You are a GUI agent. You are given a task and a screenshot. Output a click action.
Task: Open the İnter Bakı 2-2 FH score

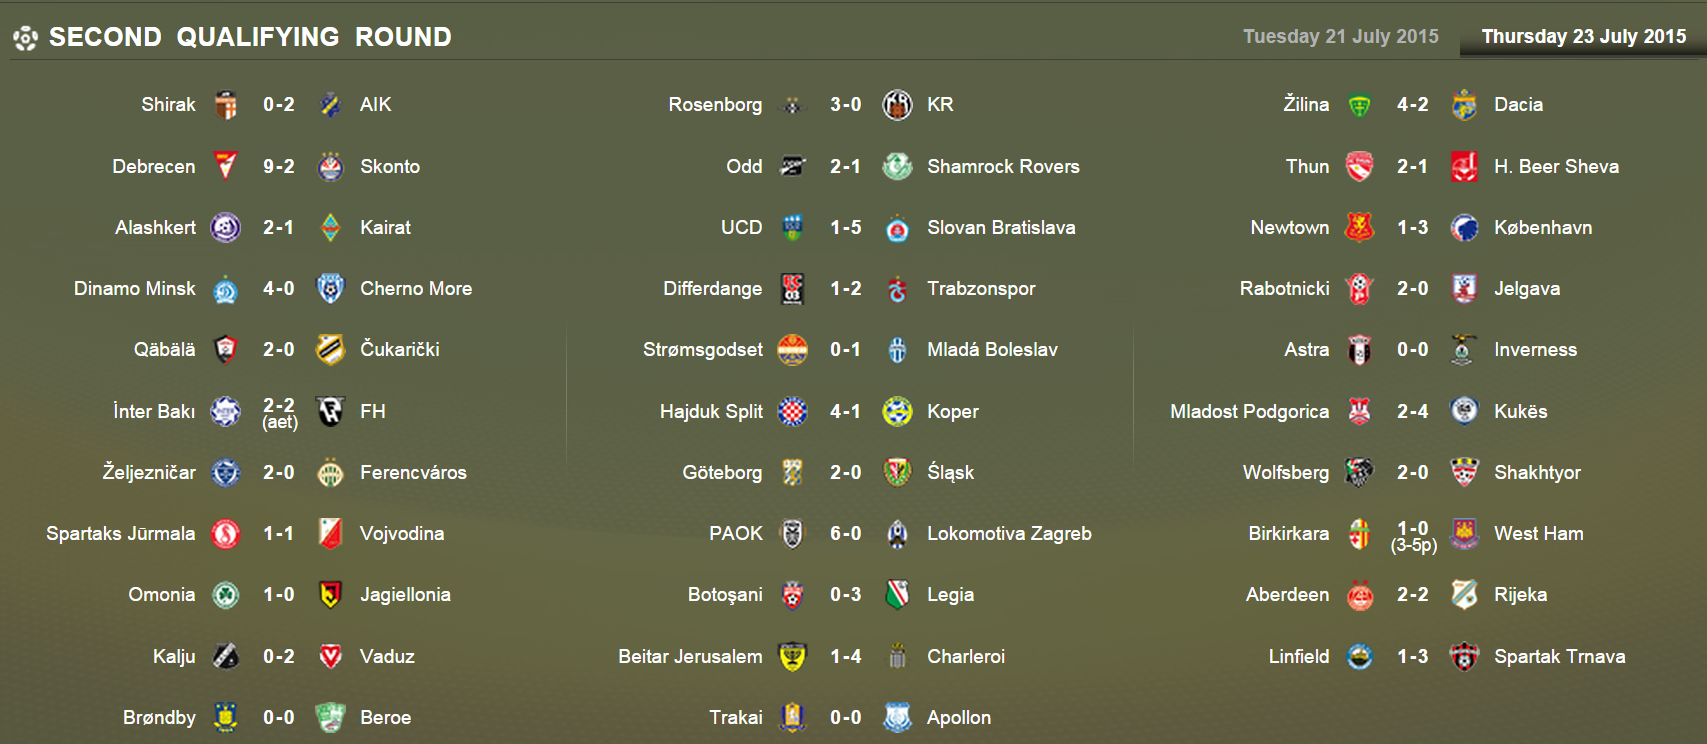tap(279, 413)
